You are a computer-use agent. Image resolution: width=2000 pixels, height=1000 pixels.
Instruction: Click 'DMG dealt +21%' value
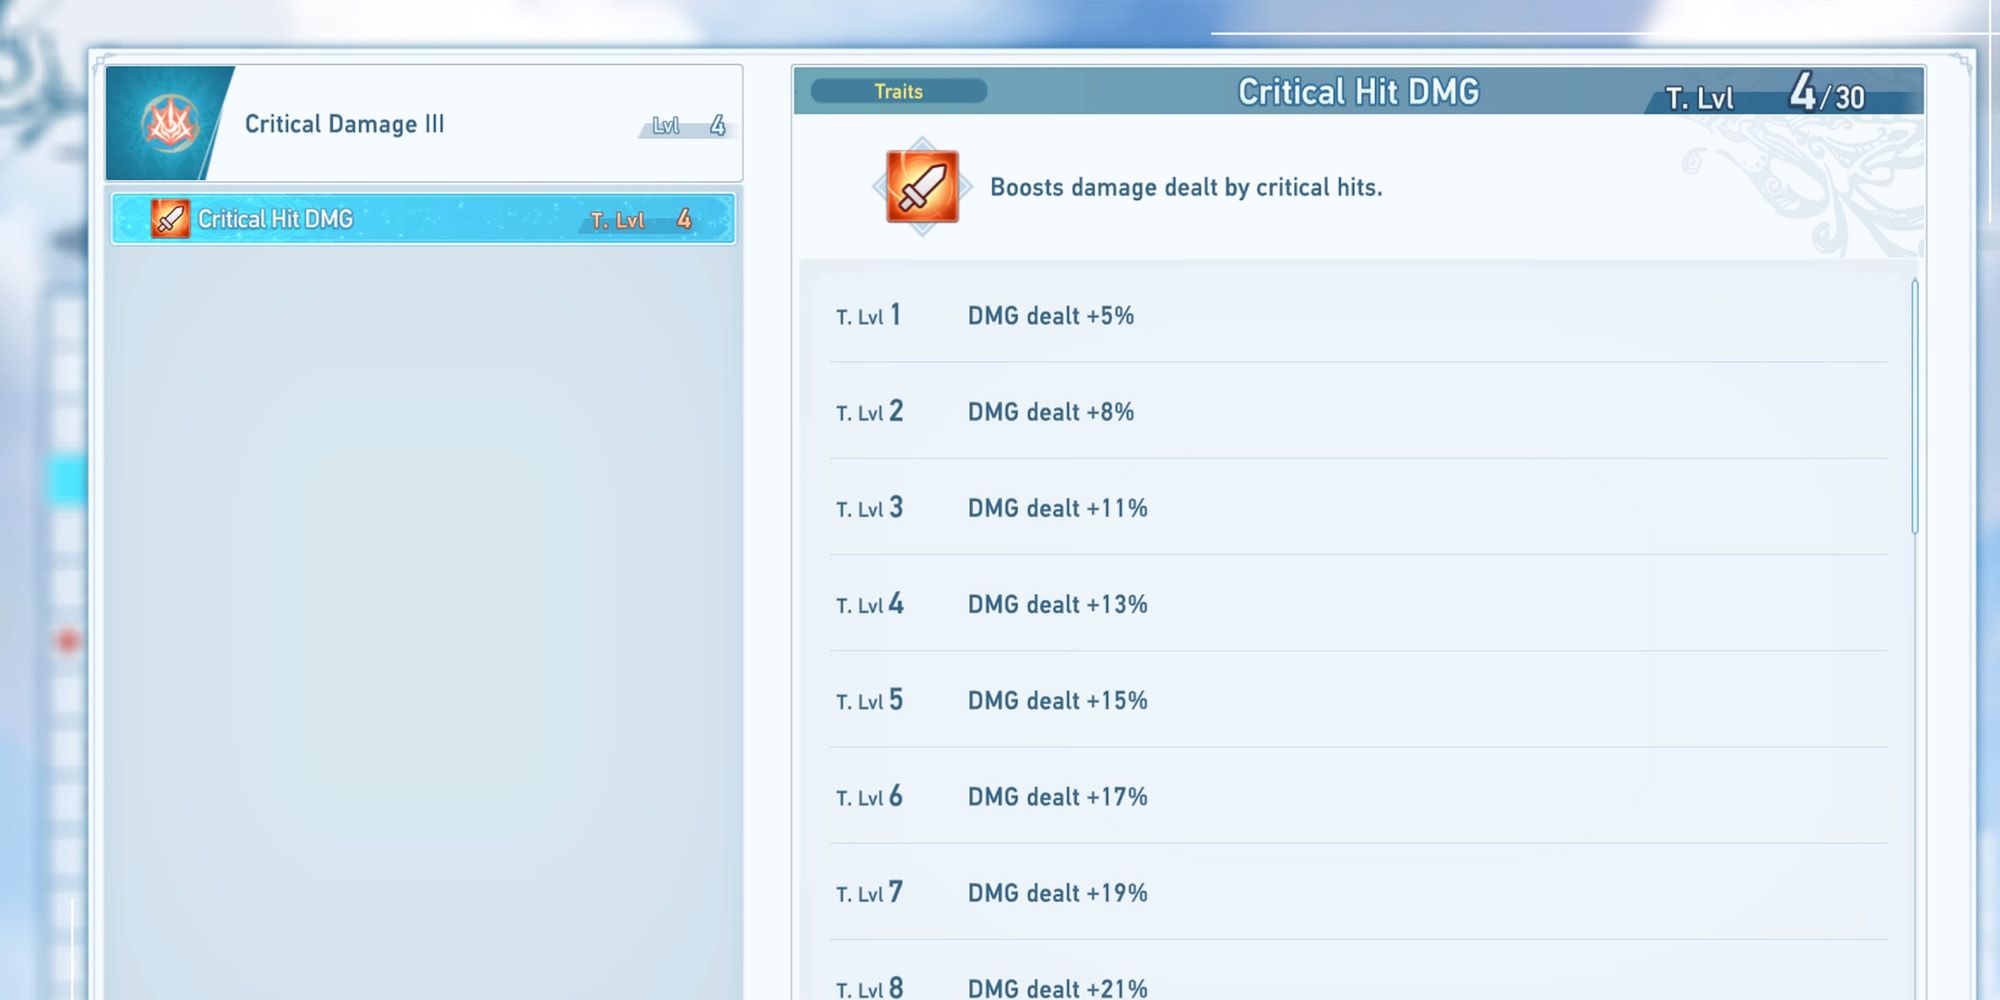[x=1057, y=988]
